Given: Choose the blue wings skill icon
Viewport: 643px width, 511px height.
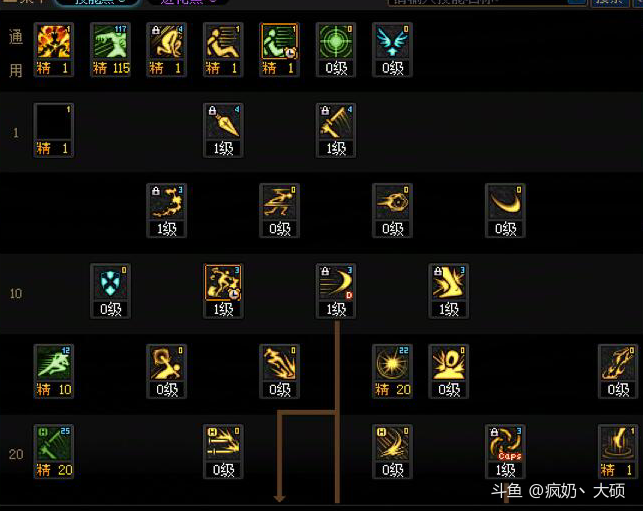Looking at the screenshot, I should (x=392, y=50).
